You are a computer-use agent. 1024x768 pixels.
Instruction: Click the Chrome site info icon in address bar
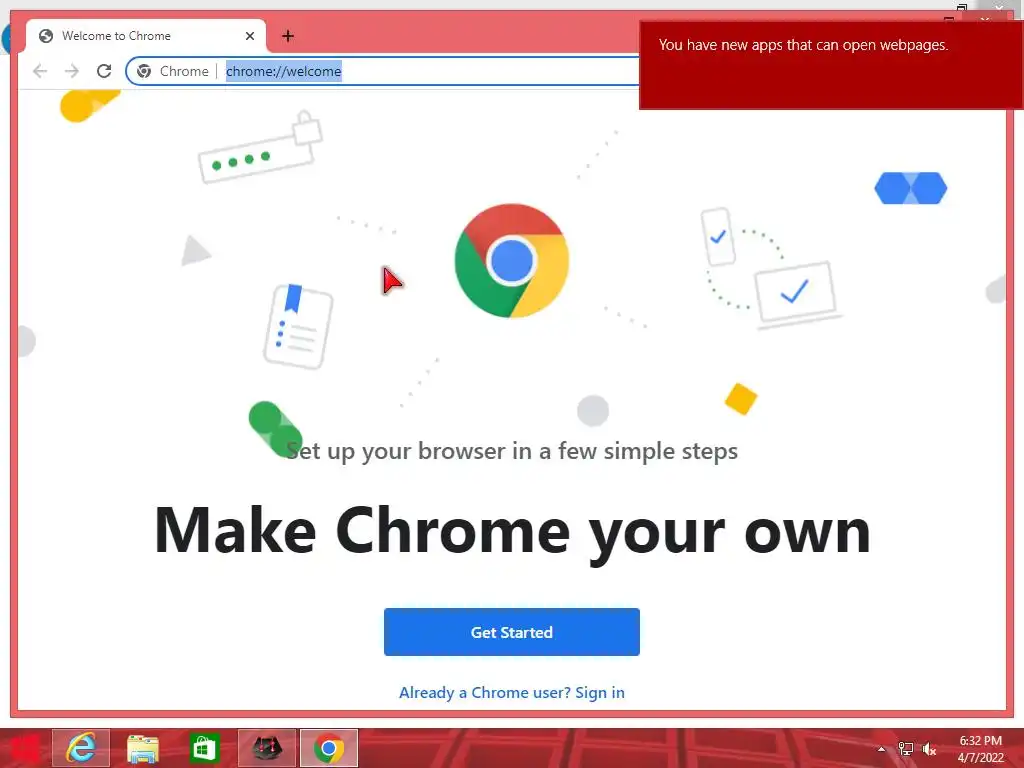tap(144, 71)
